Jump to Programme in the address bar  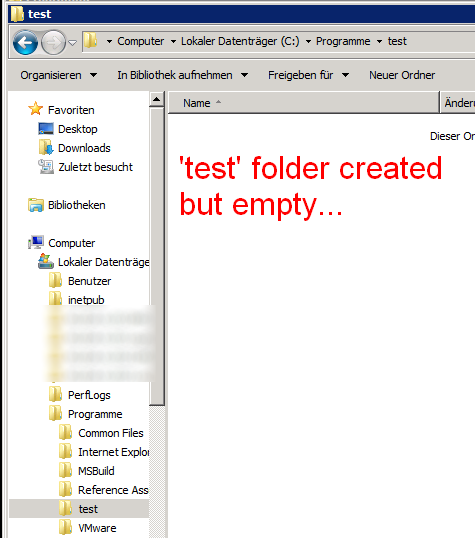343,42
